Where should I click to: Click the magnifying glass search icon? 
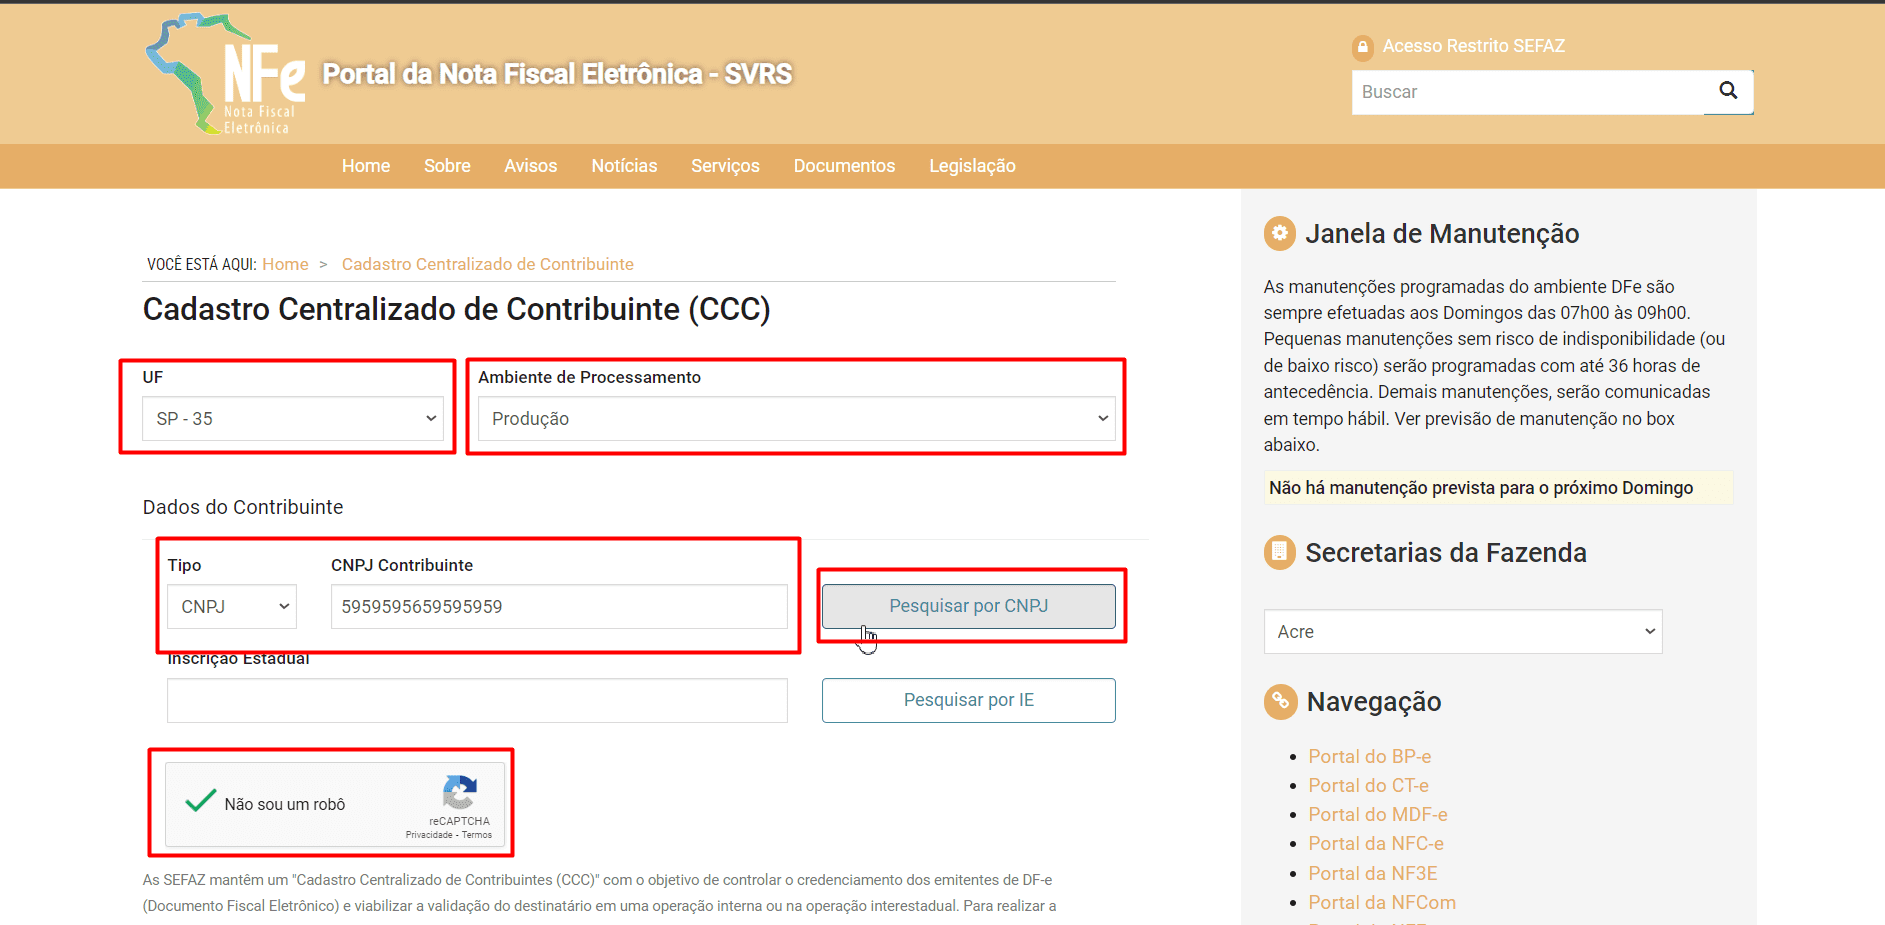pyautogui.click(x=1728, y=91)
